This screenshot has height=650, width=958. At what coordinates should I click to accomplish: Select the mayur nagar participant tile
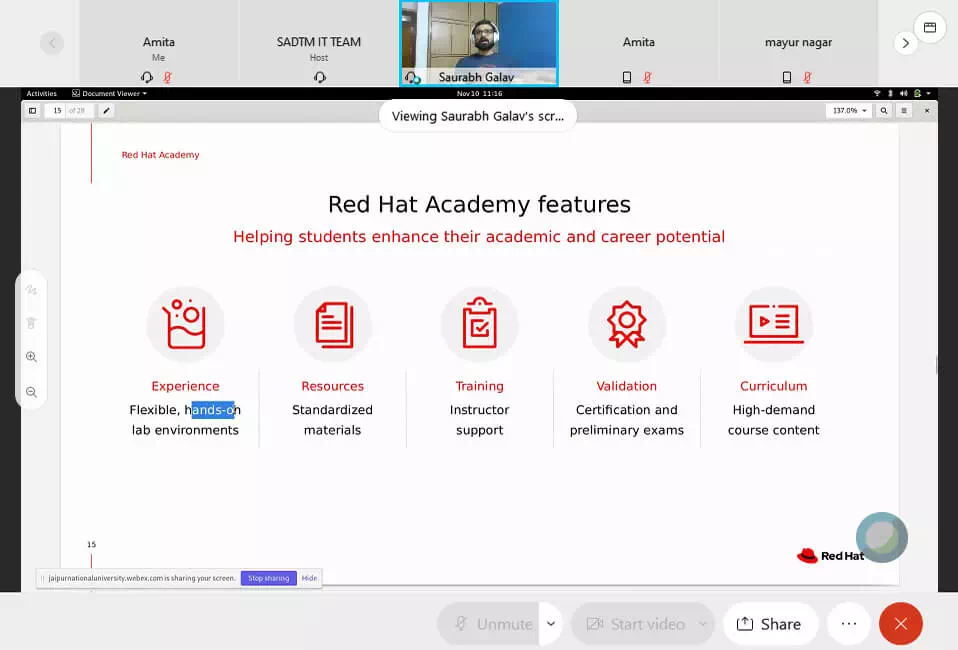(x=799, y=43)
